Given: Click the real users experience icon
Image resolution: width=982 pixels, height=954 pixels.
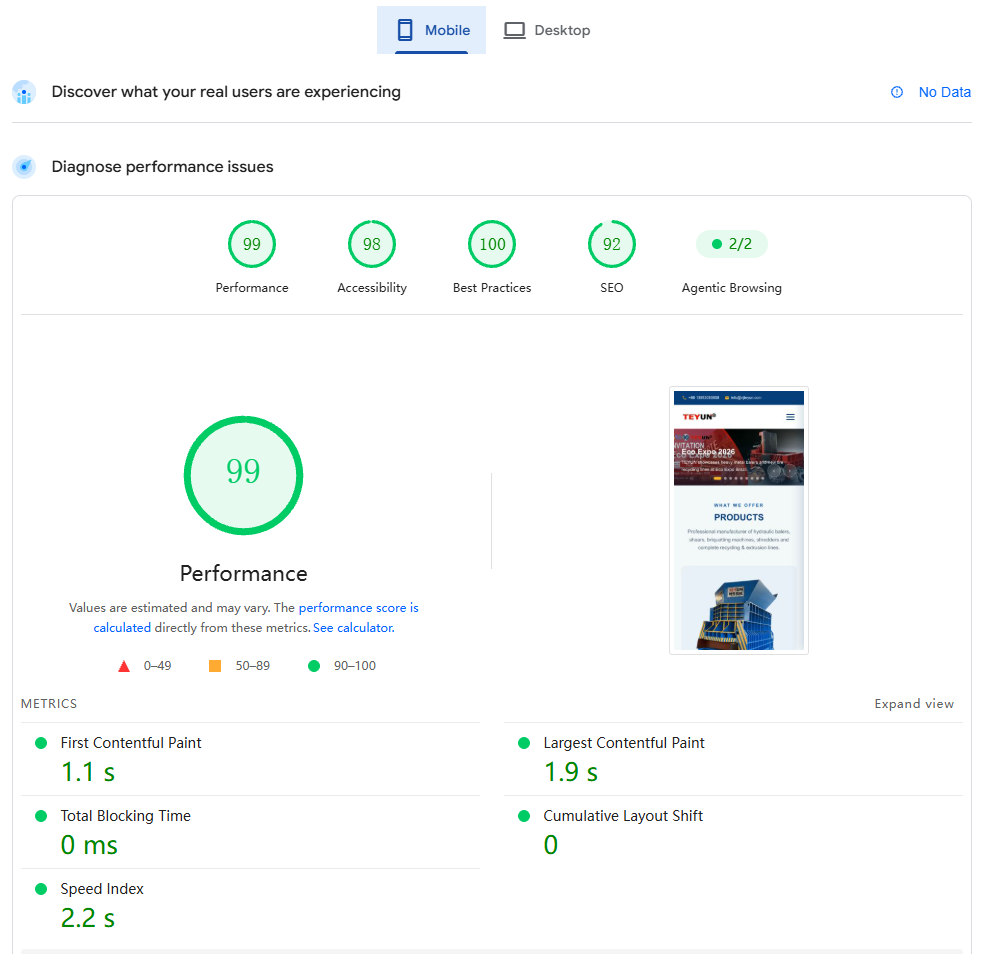Looking at the screenshot, I should click(24, 92).
